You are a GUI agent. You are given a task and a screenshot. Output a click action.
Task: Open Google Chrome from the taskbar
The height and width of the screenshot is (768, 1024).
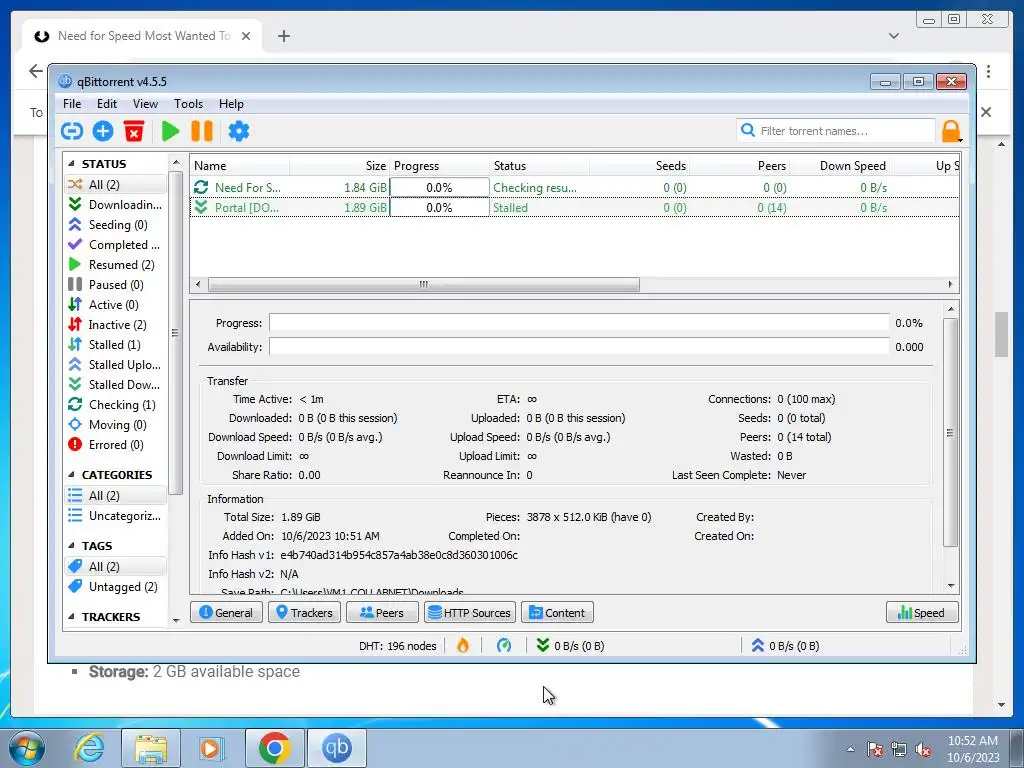tap(274, 748)
